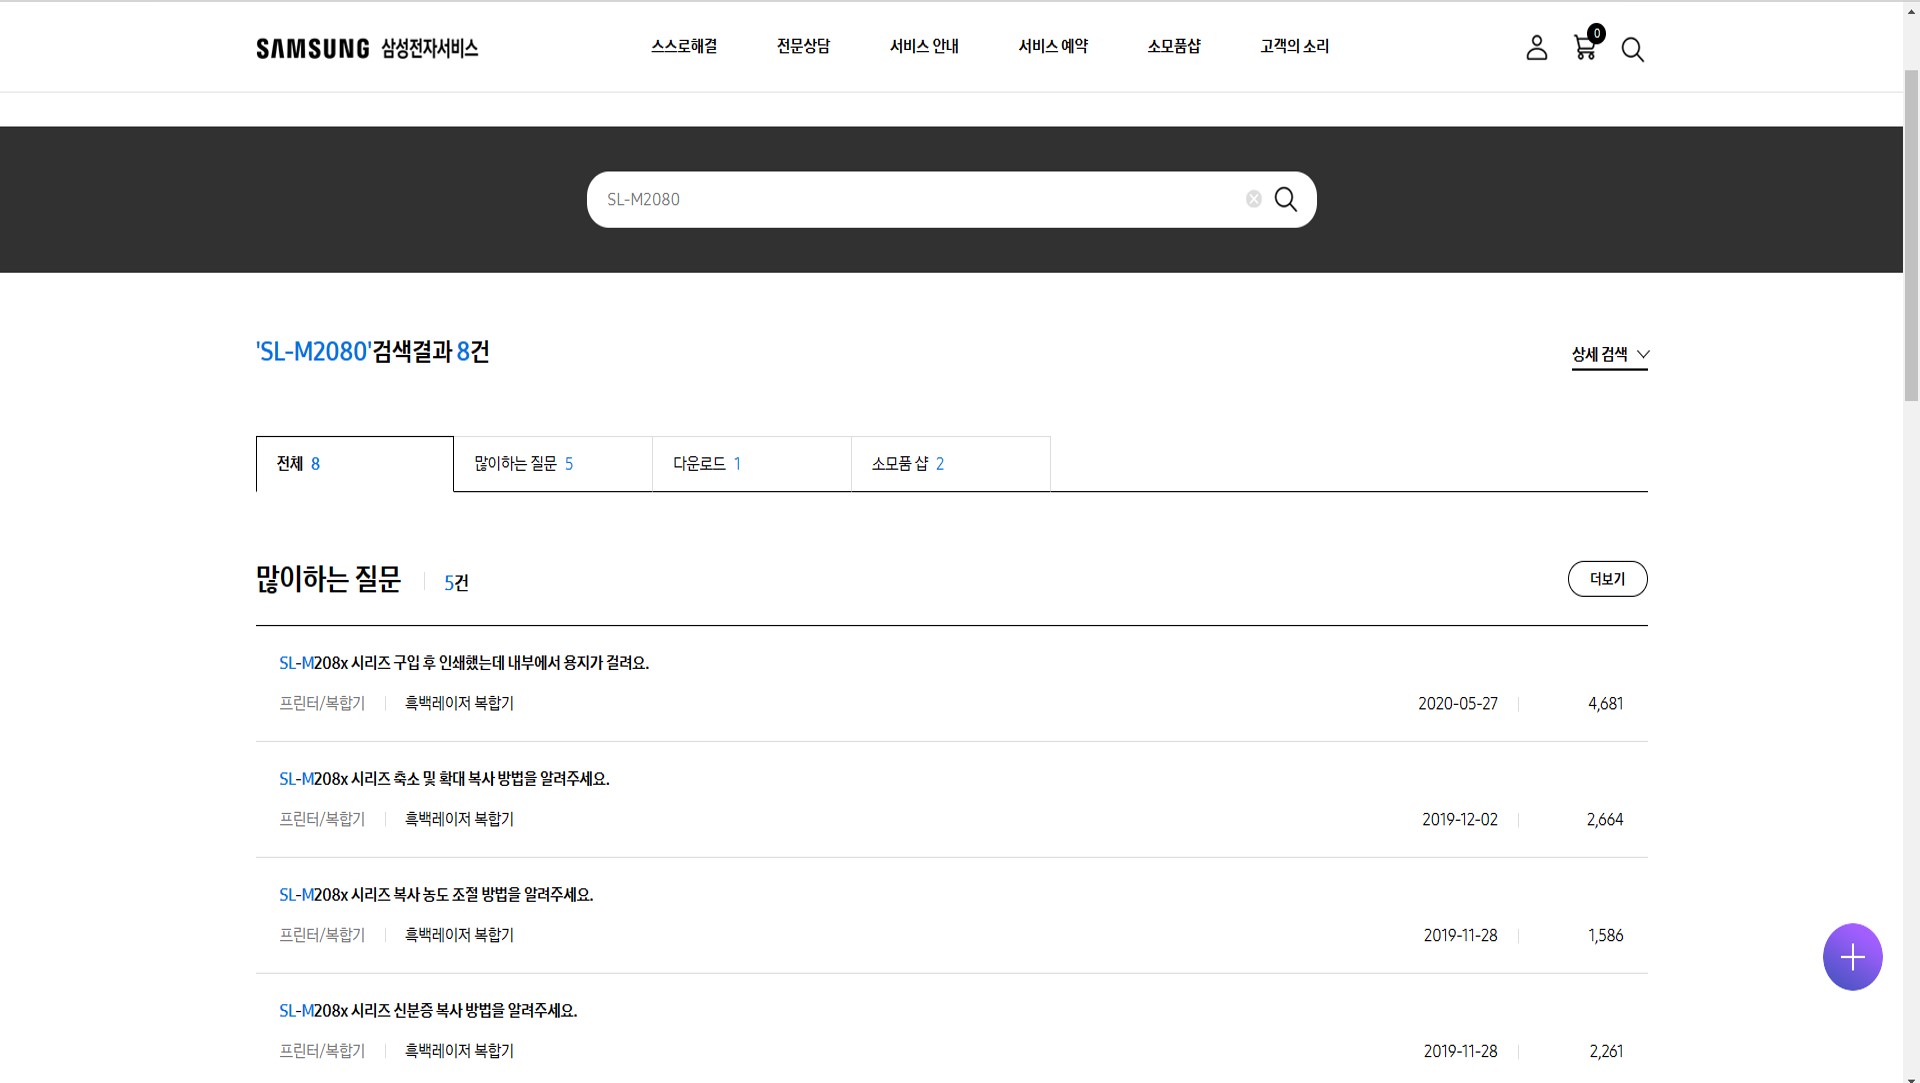
Task: Open the purple floating plus button
Action: pos(1852,957)
